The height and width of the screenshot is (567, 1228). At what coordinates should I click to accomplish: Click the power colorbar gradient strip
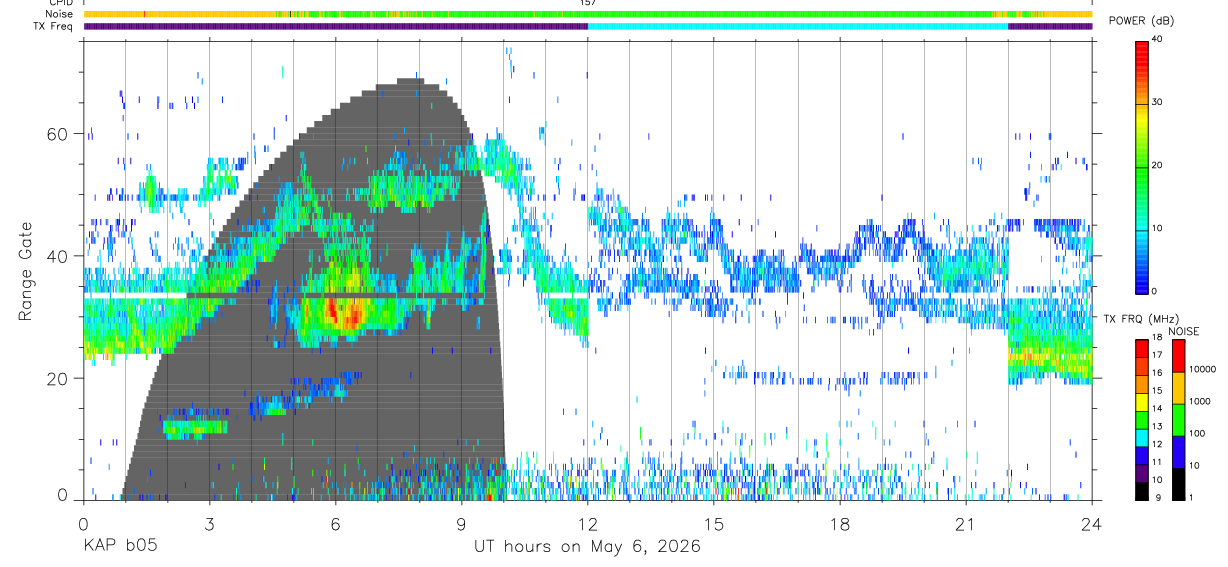point(1141,166)
